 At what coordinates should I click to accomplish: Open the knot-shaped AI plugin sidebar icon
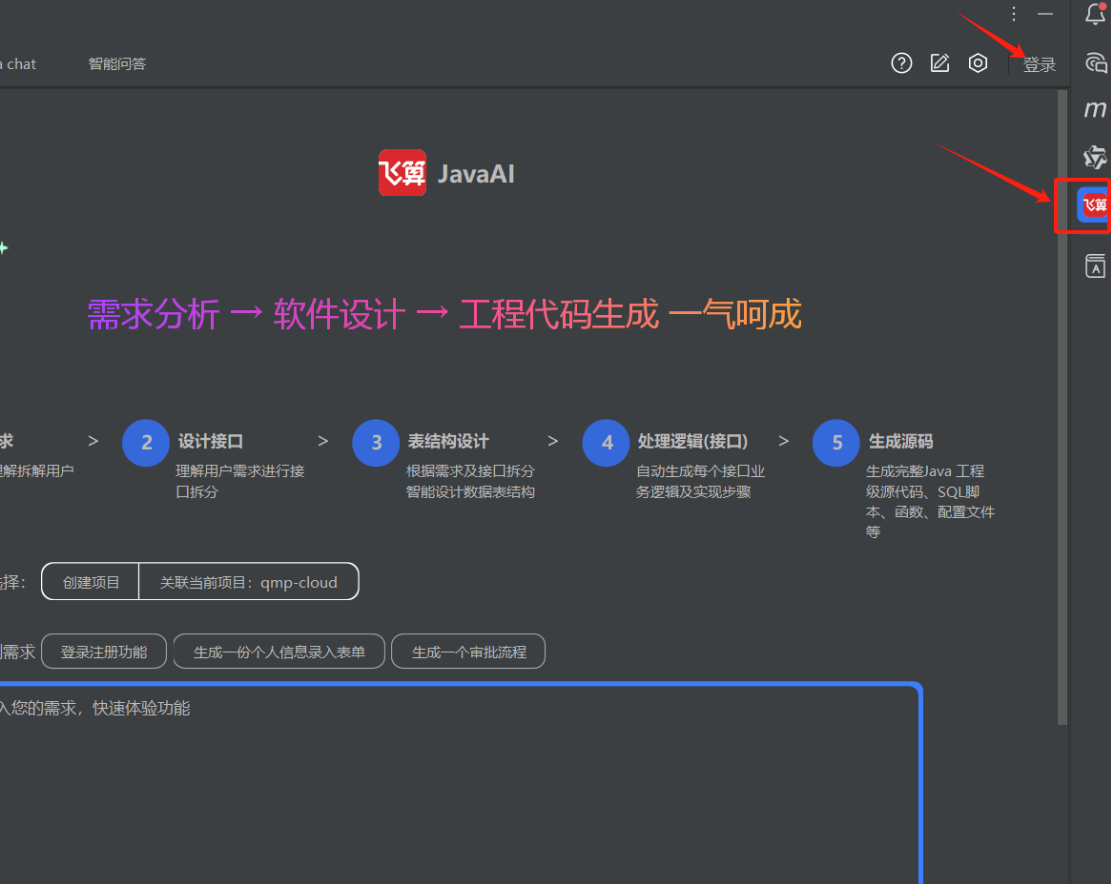(x=1095, y=157)
